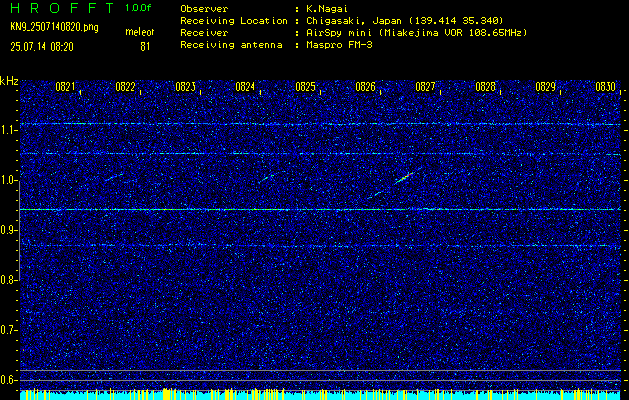Image resolution: width=629 pixels, height=400 pixels.
Task: Click the 0827 time marker
Action: pos(425,87)
